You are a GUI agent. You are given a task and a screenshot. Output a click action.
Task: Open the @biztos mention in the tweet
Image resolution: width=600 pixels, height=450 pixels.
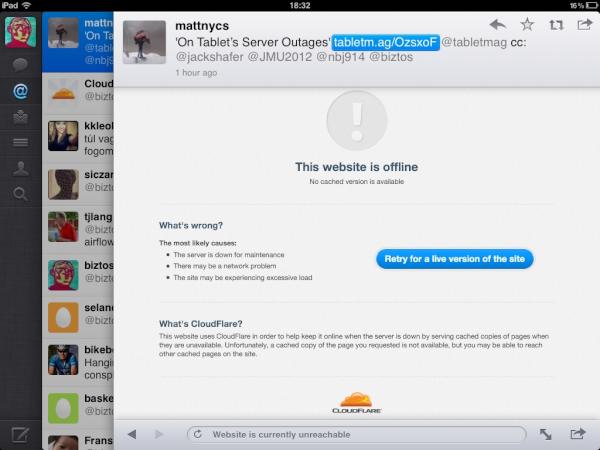pos(391,57)
